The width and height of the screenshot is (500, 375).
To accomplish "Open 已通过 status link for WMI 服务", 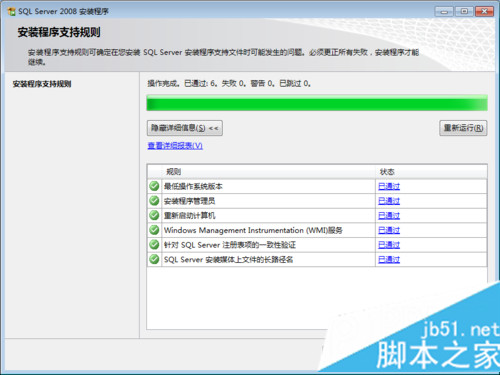I will (x=389, y=230).
